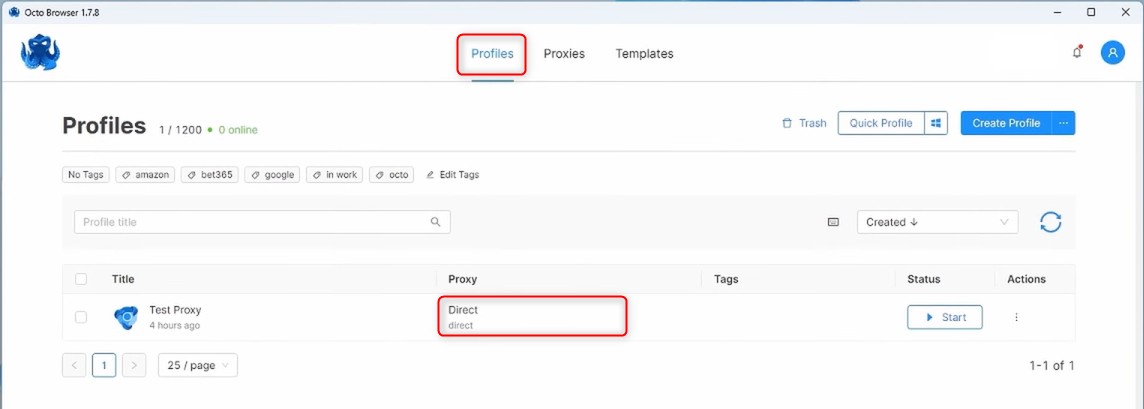This screenshot has height=409, width=1144.
Task: Start the Test Proxy profile
Action: pos(945,317)
